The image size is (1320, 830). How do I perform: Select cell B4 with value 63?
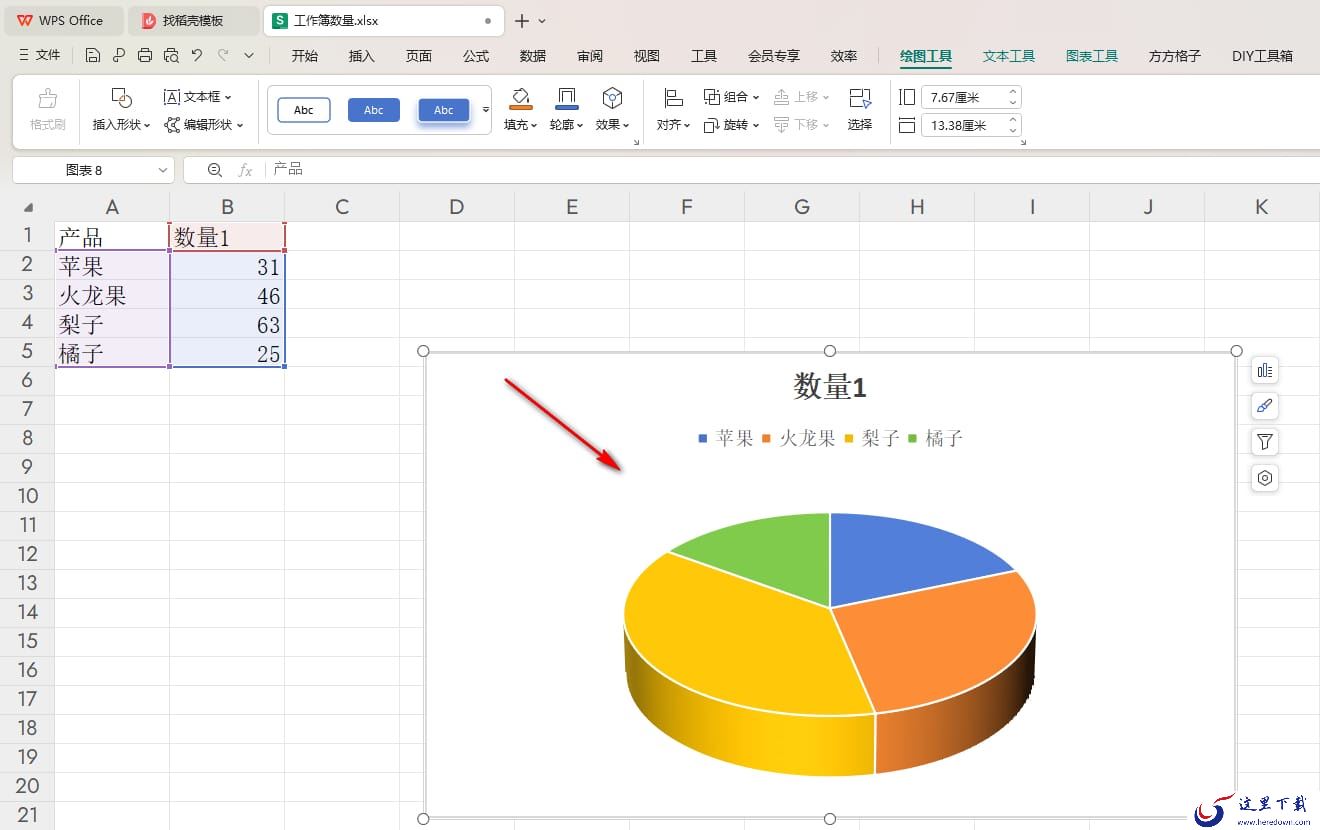(x=227, y=324)
